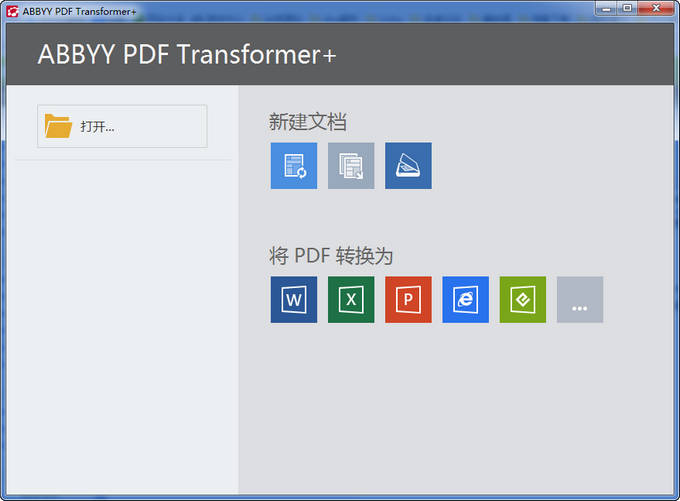Screen dimensions: 680x501
Task: Click the yellow folder icon
Action: pyautogui.click(x=58, y=126)
